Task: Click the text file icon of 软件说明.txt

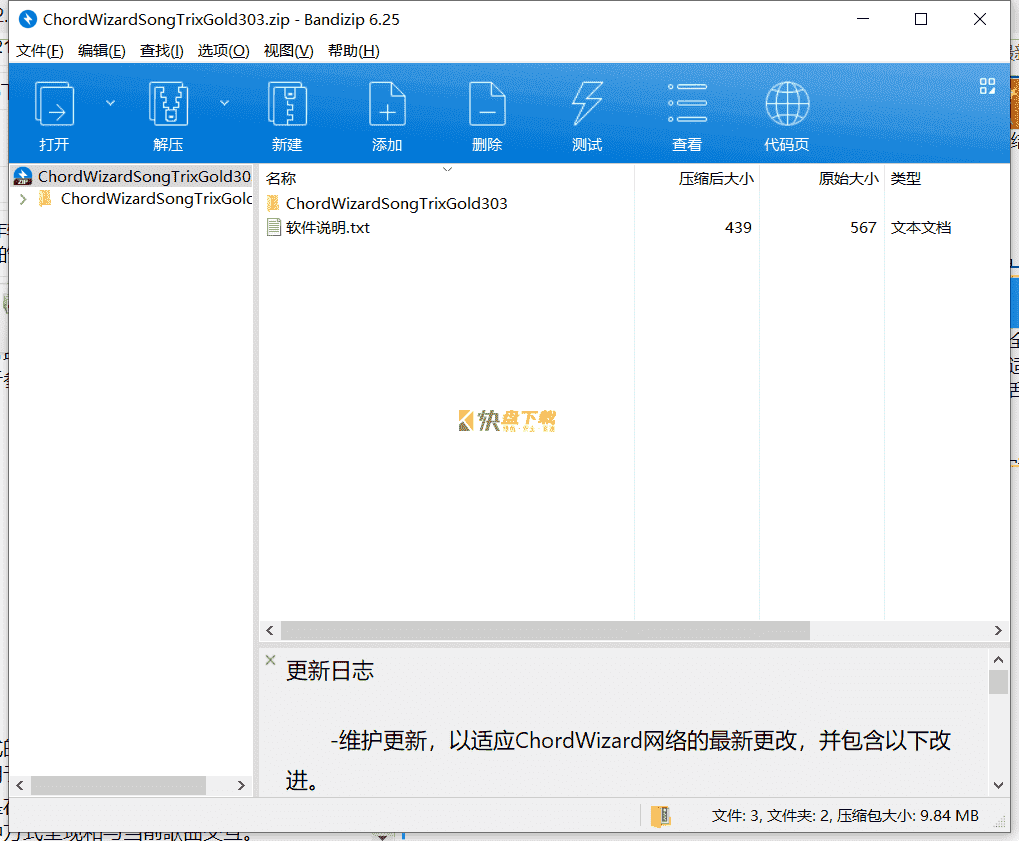Action: [x=274, y=227]
